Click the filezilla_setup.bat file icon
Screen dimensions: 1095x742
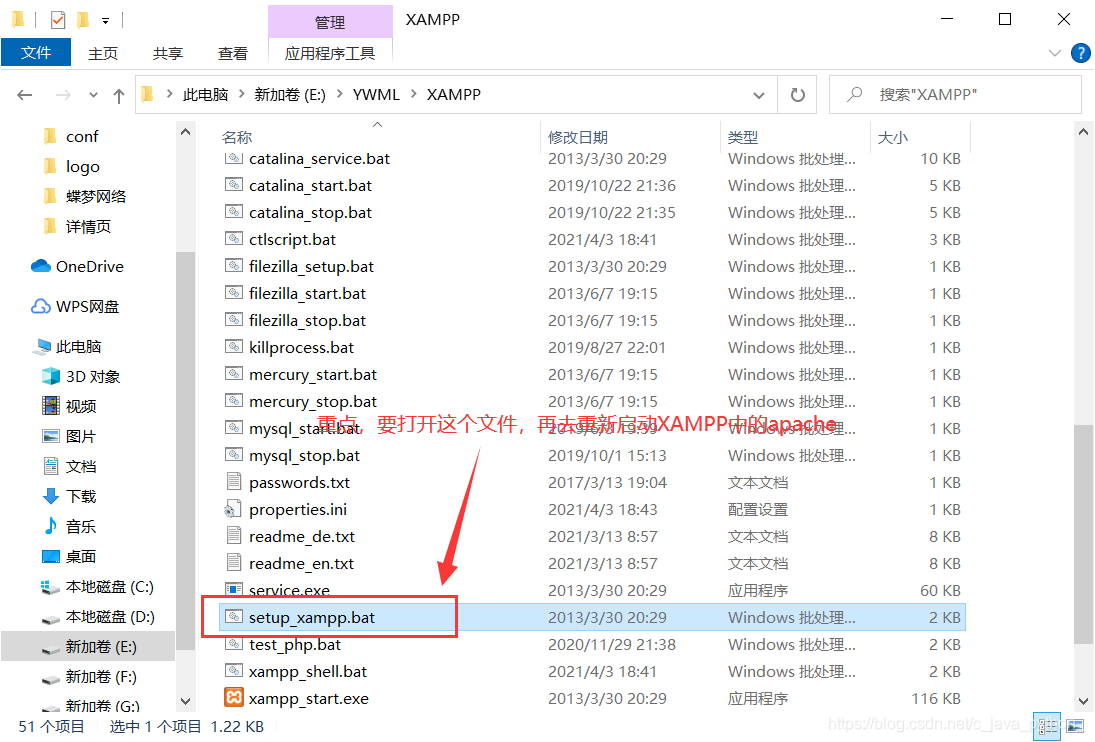tap(233, 266)
